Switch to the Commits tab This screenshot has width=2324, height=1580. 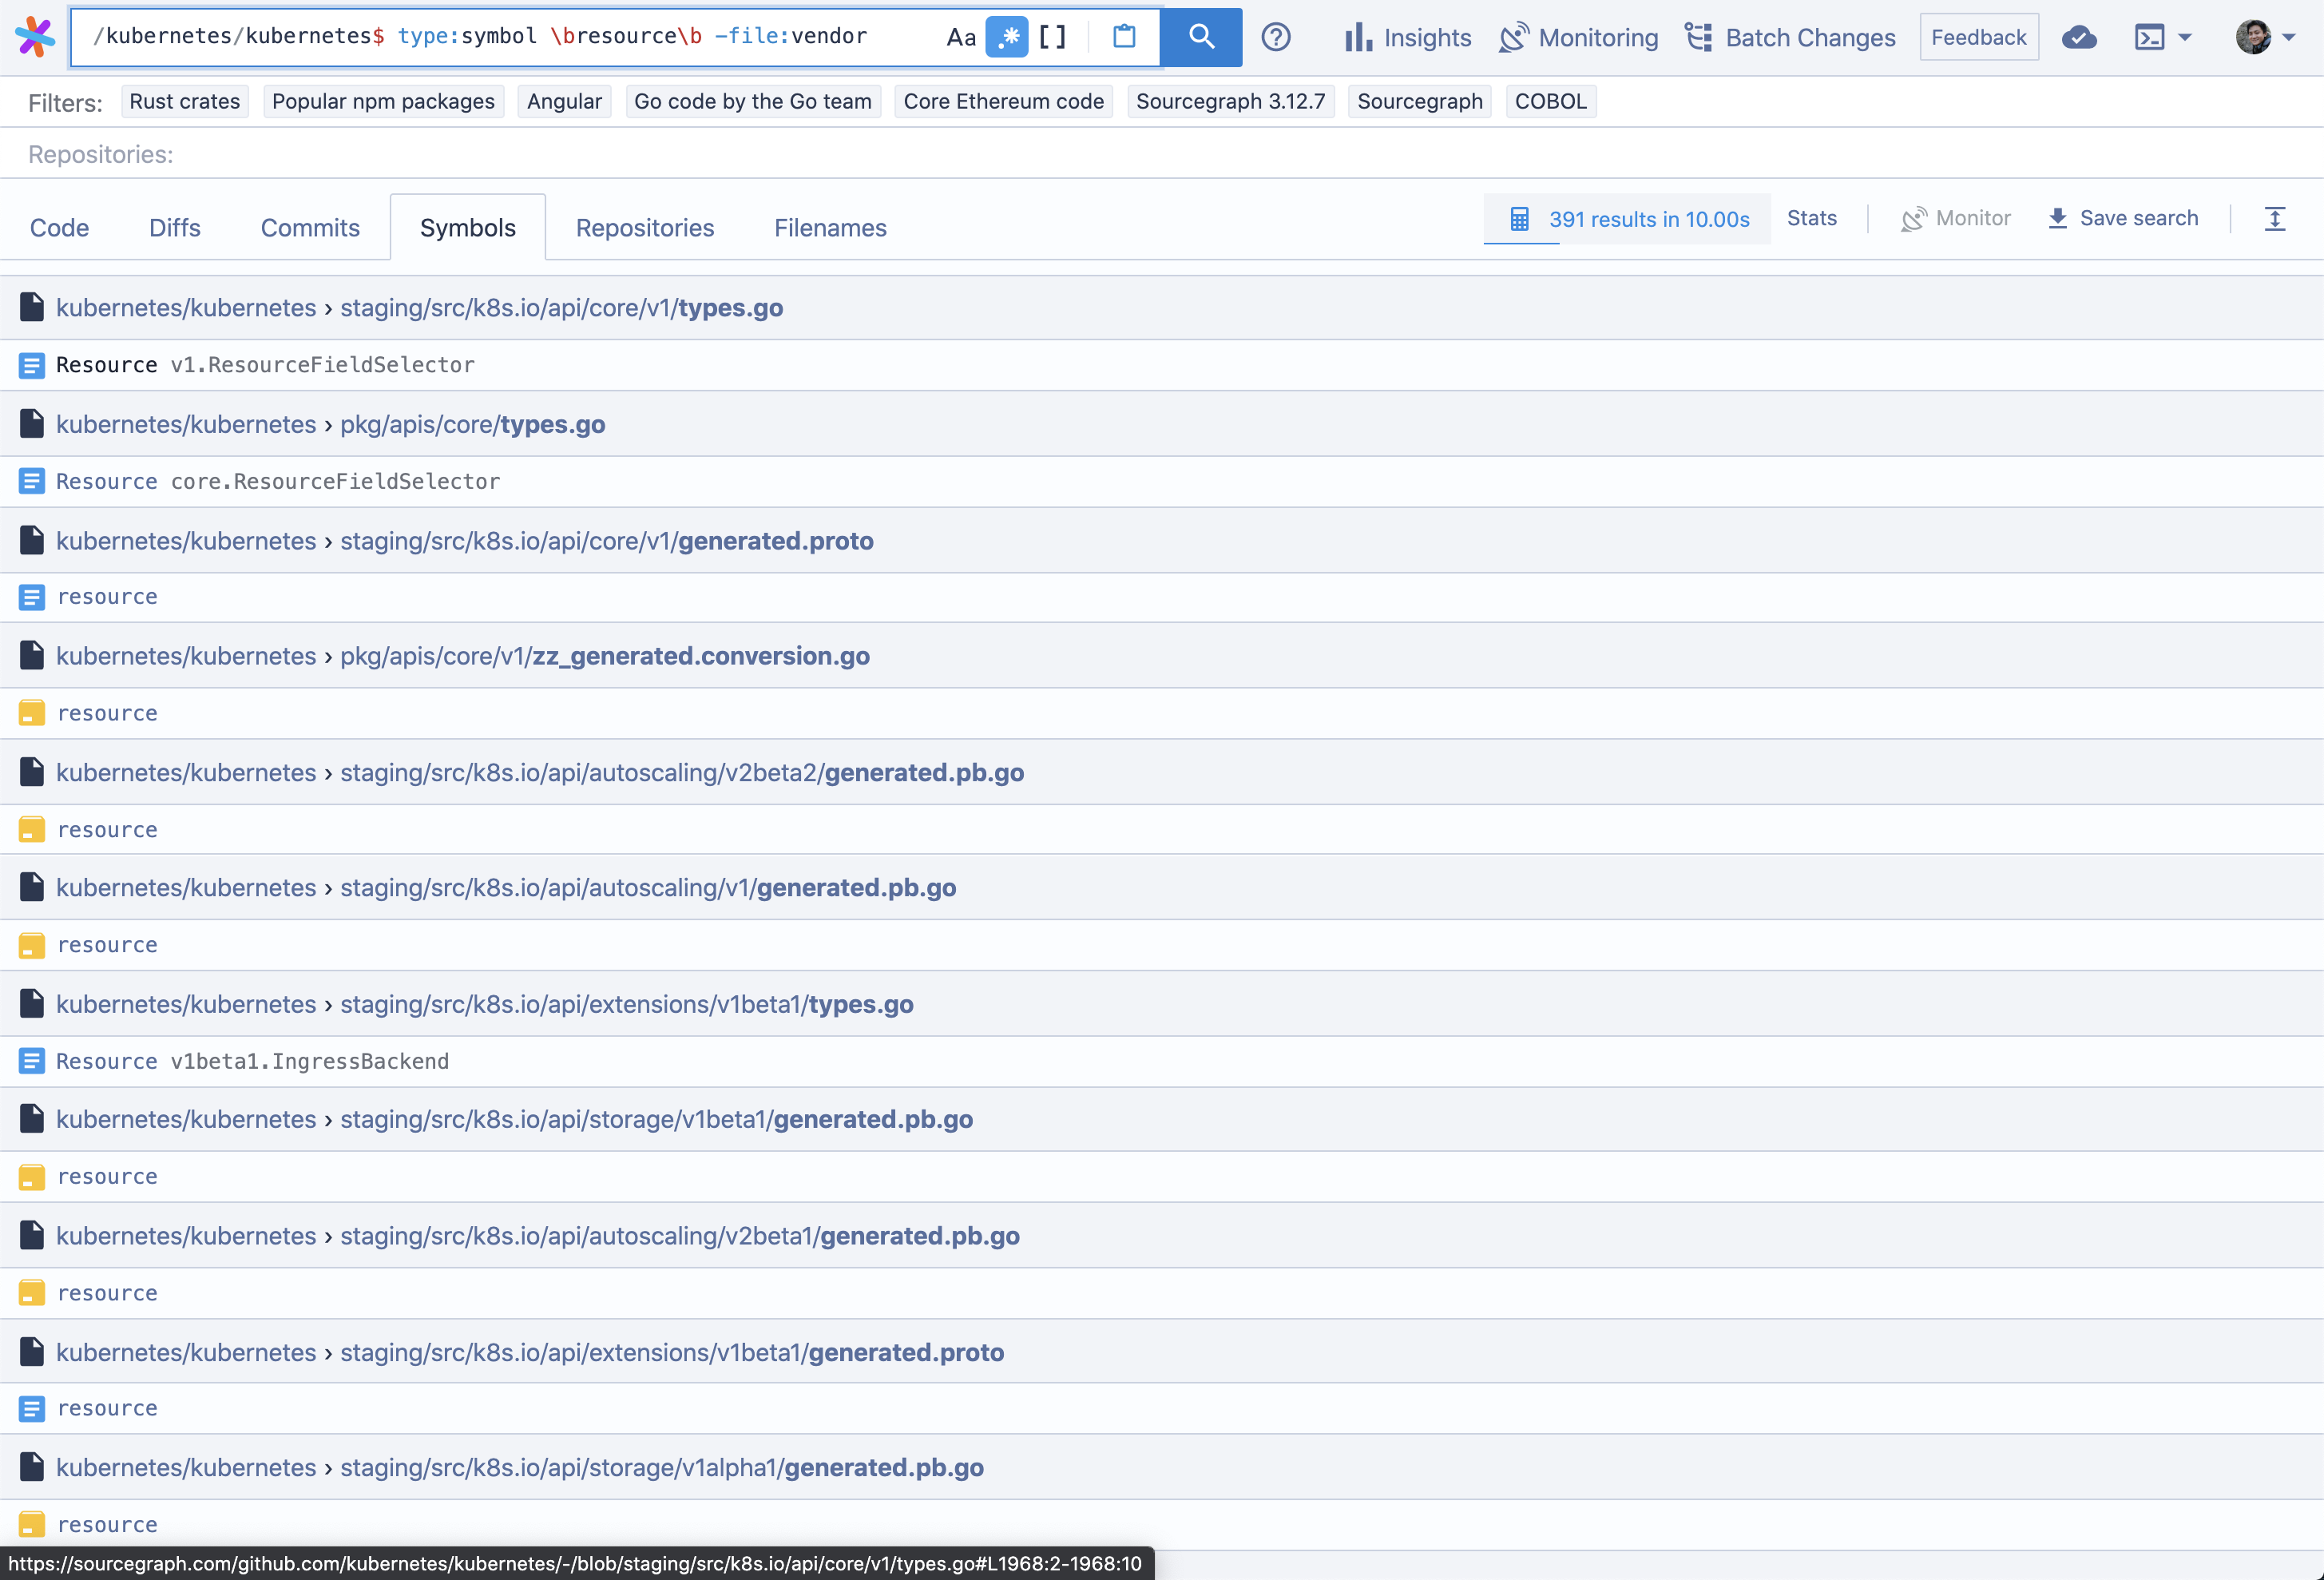[310, 228]
